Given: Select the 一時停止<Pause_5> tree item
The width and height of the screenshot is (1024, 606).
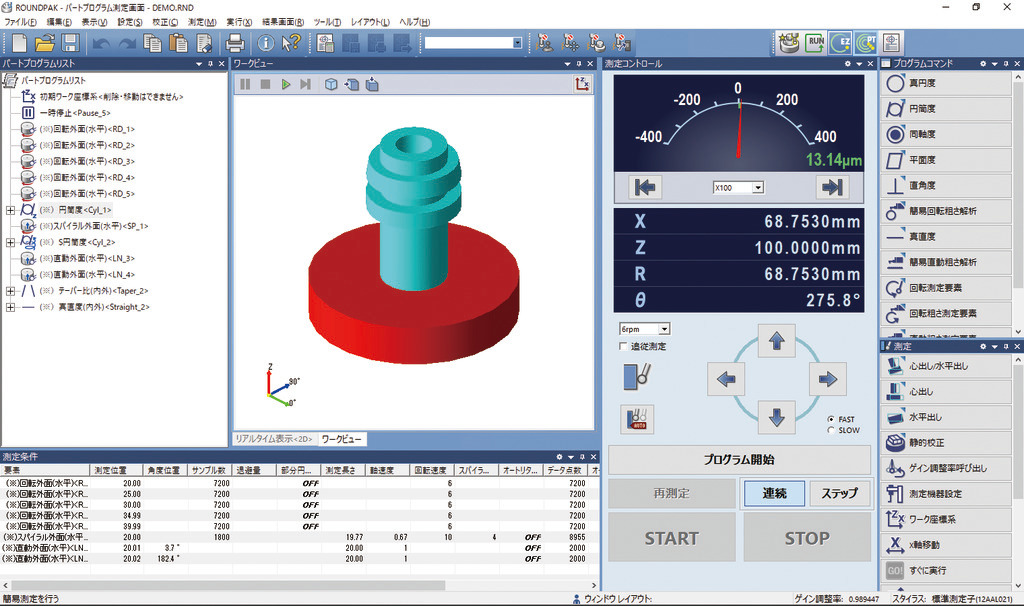Looking at the screenshot, I should (x=75, y=113).
